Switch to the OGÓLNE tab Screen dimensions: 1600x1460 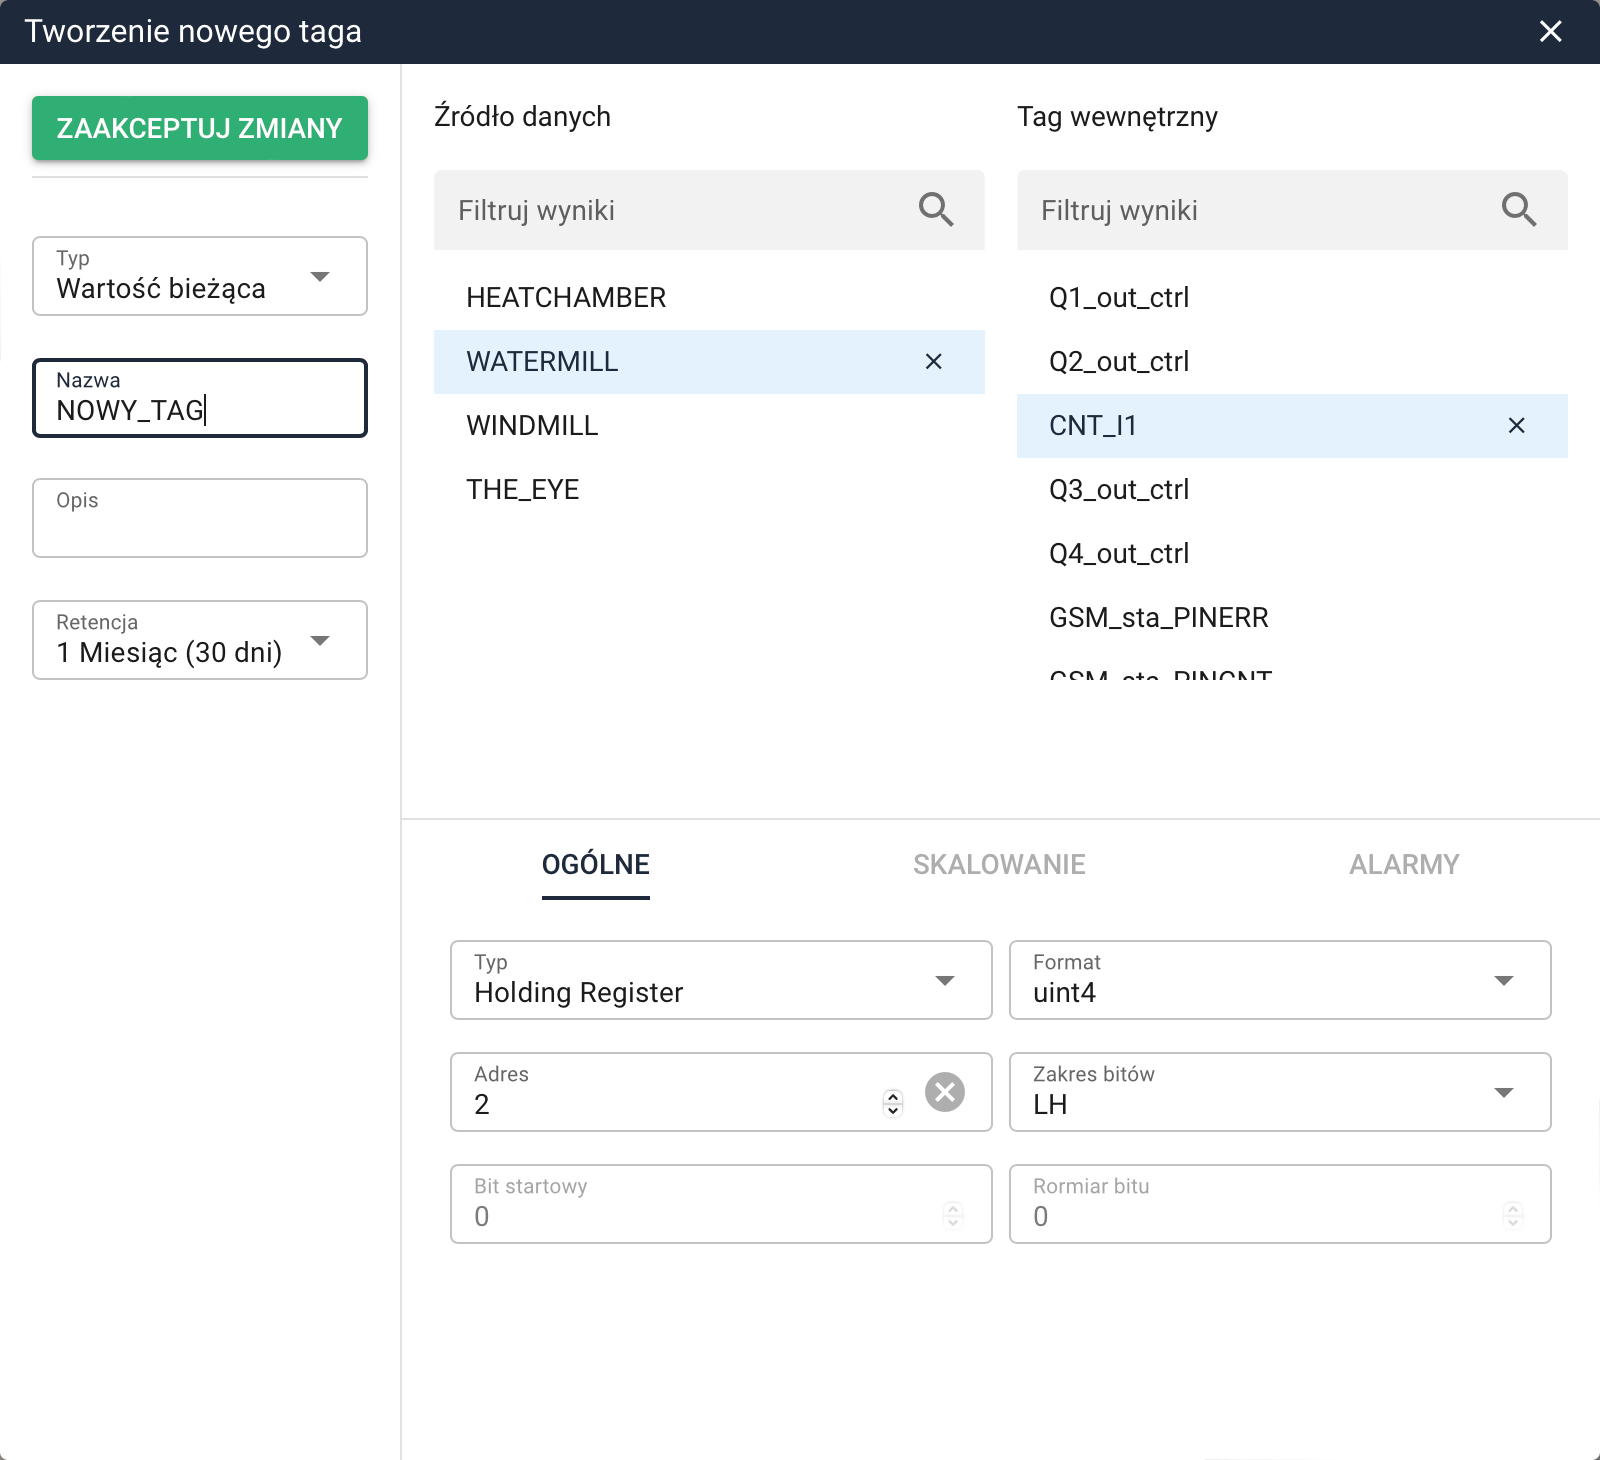click(596, 865)
